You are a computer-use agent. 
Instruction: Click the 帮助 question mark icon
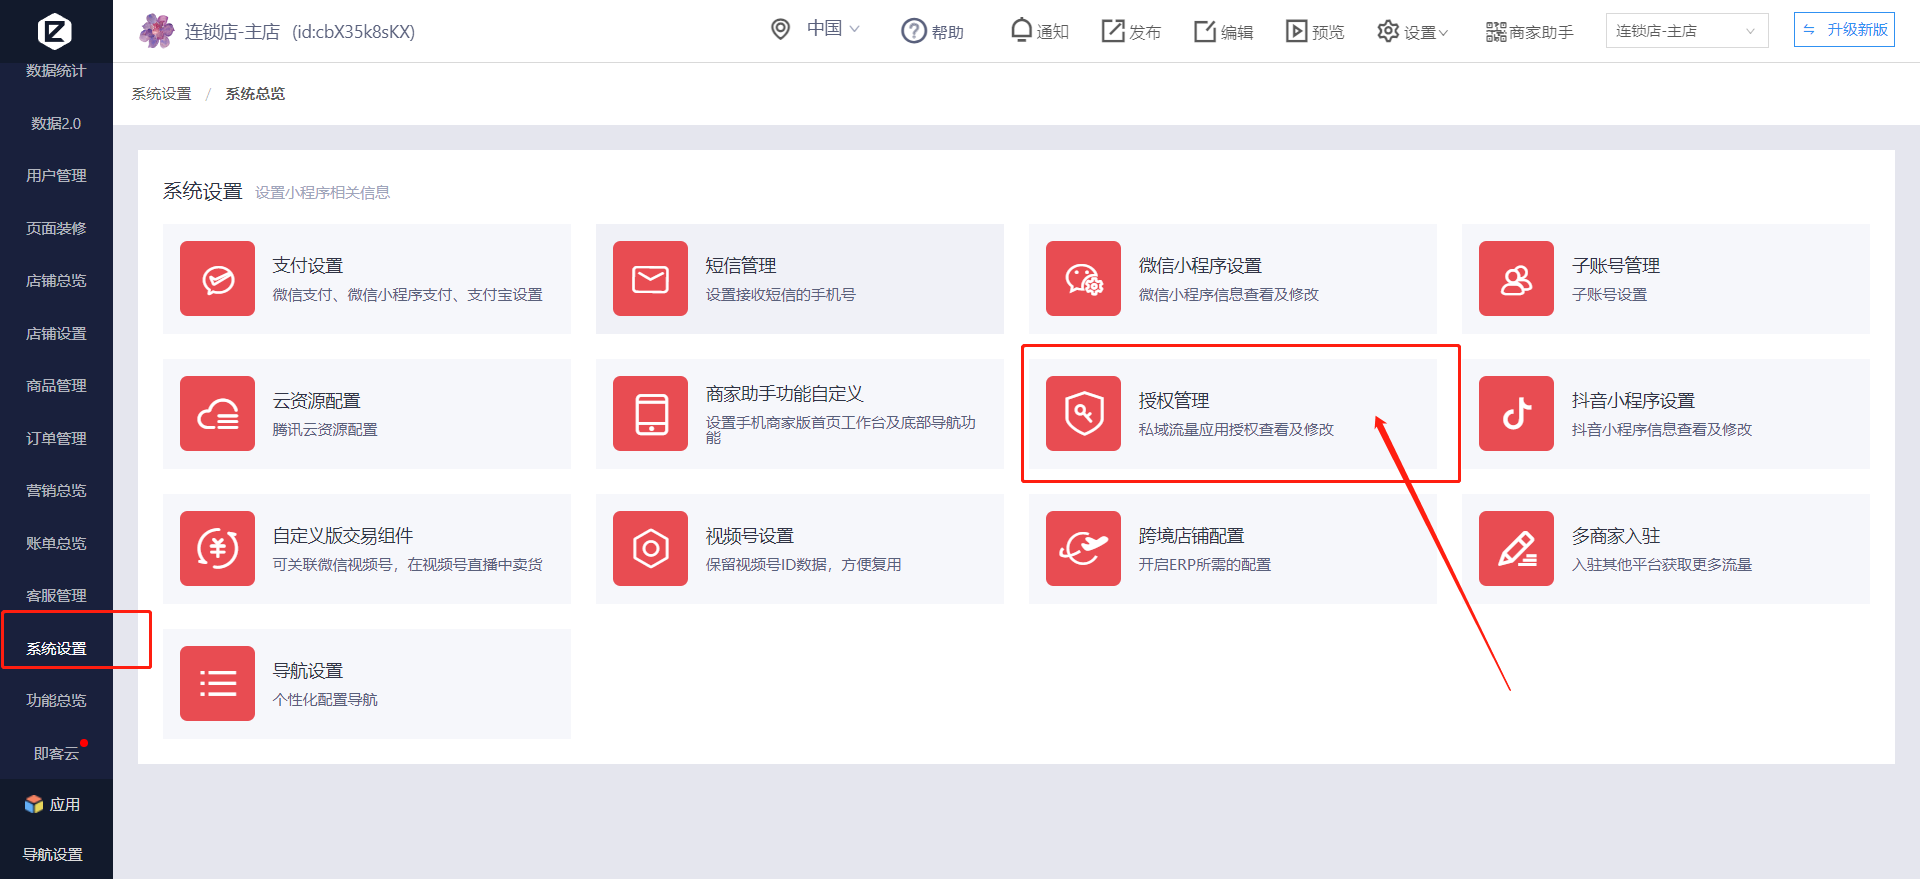click(913, 31)
